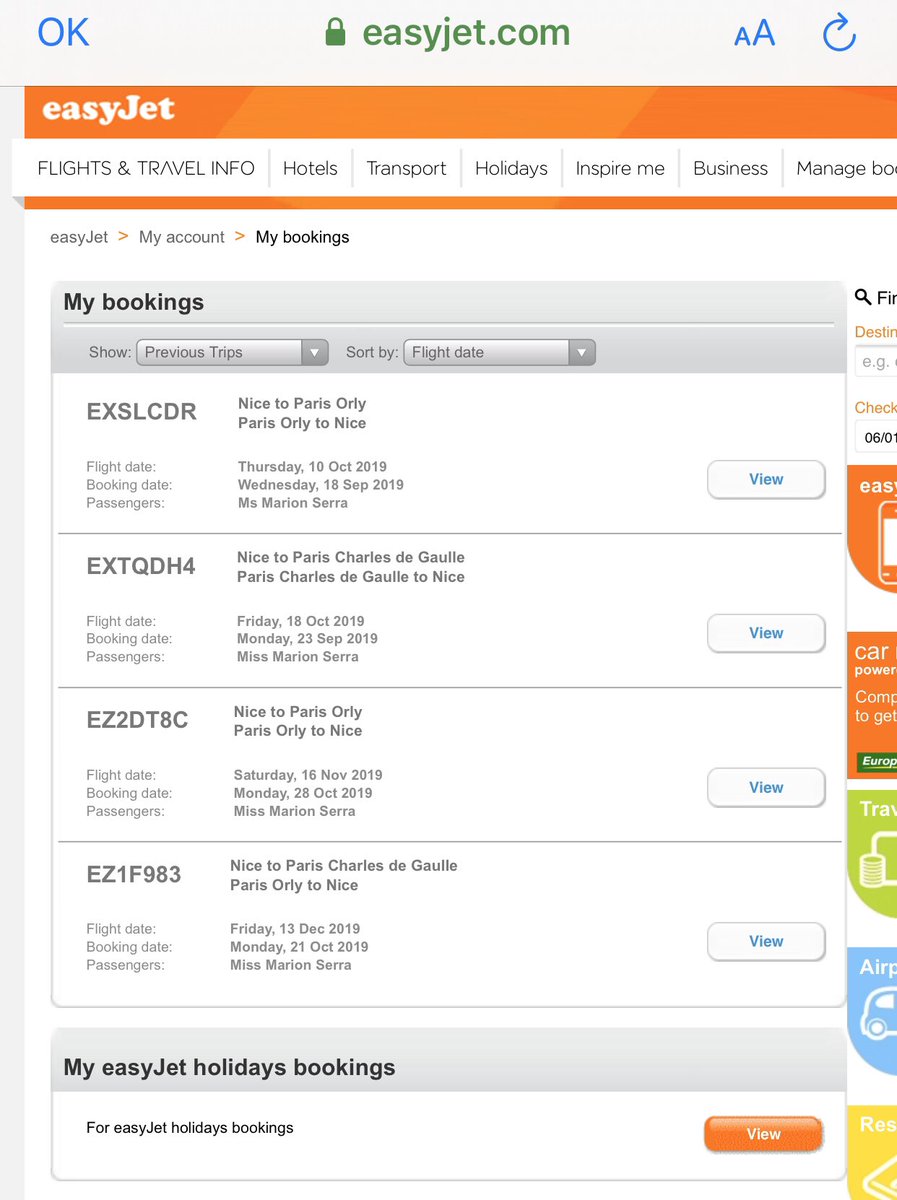This screenshot has width=897, height=1200.
Task: Open the Hotels menu item
Action: (x=310, y=168)
